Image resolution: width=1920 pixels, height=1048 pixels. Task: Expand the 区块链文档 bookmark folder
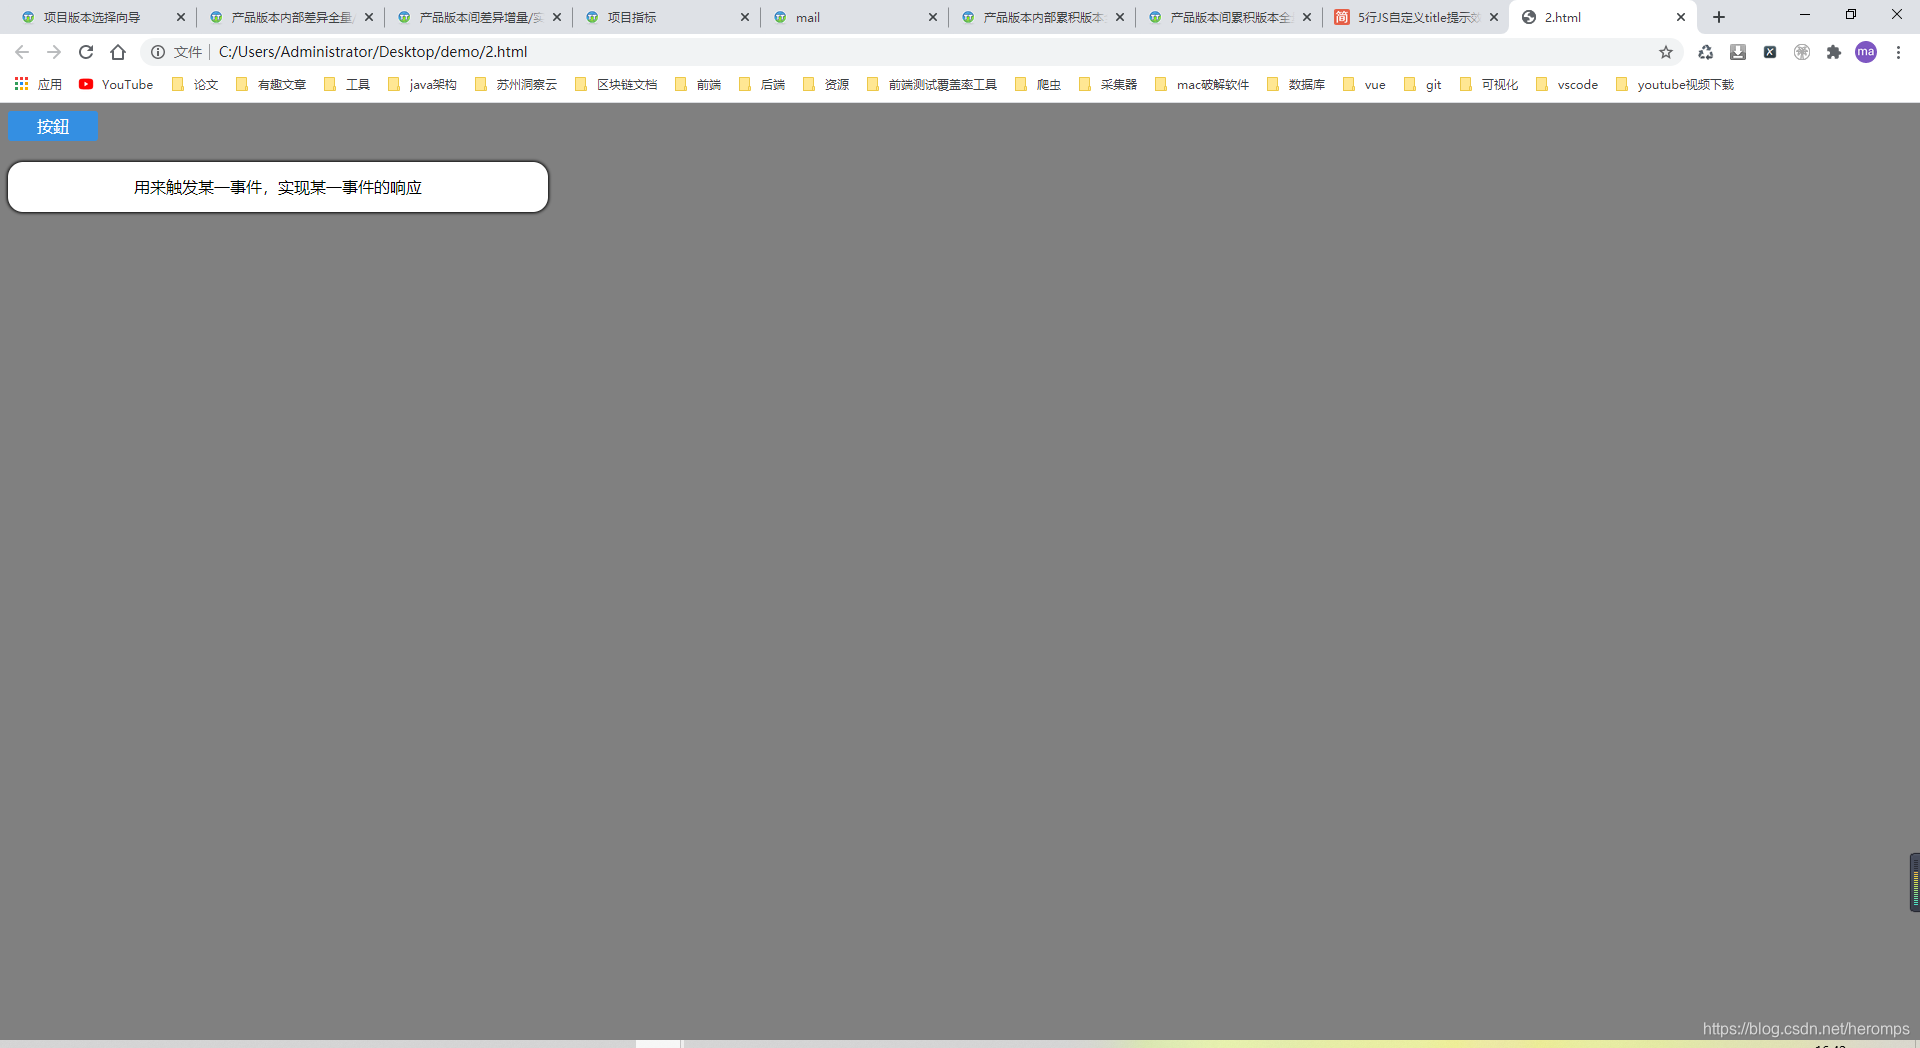pyautogui.click(x=616, y=85)
